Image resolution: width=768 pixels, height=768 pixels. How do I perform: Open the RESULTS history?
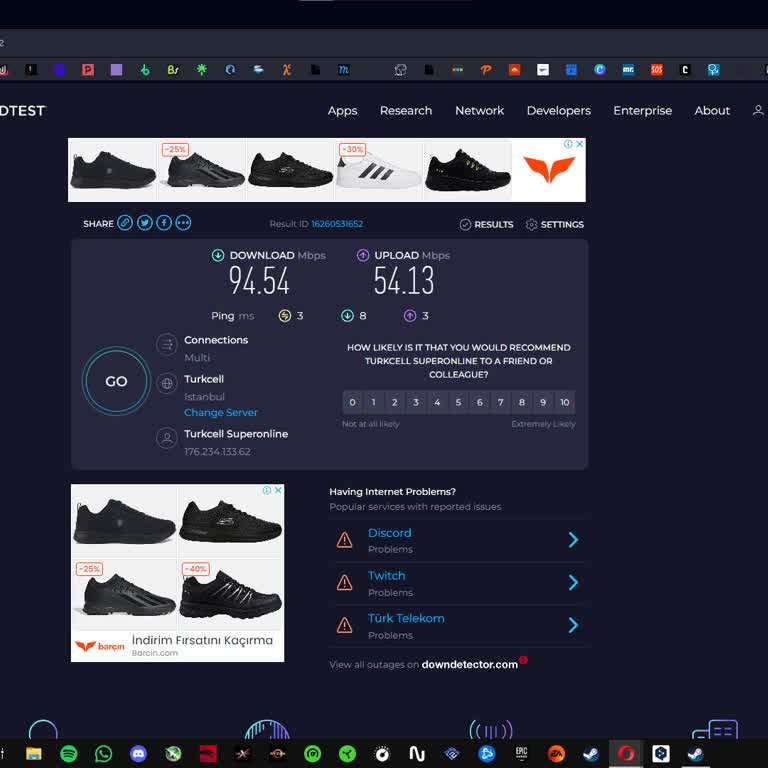click(x=486, y=224)
